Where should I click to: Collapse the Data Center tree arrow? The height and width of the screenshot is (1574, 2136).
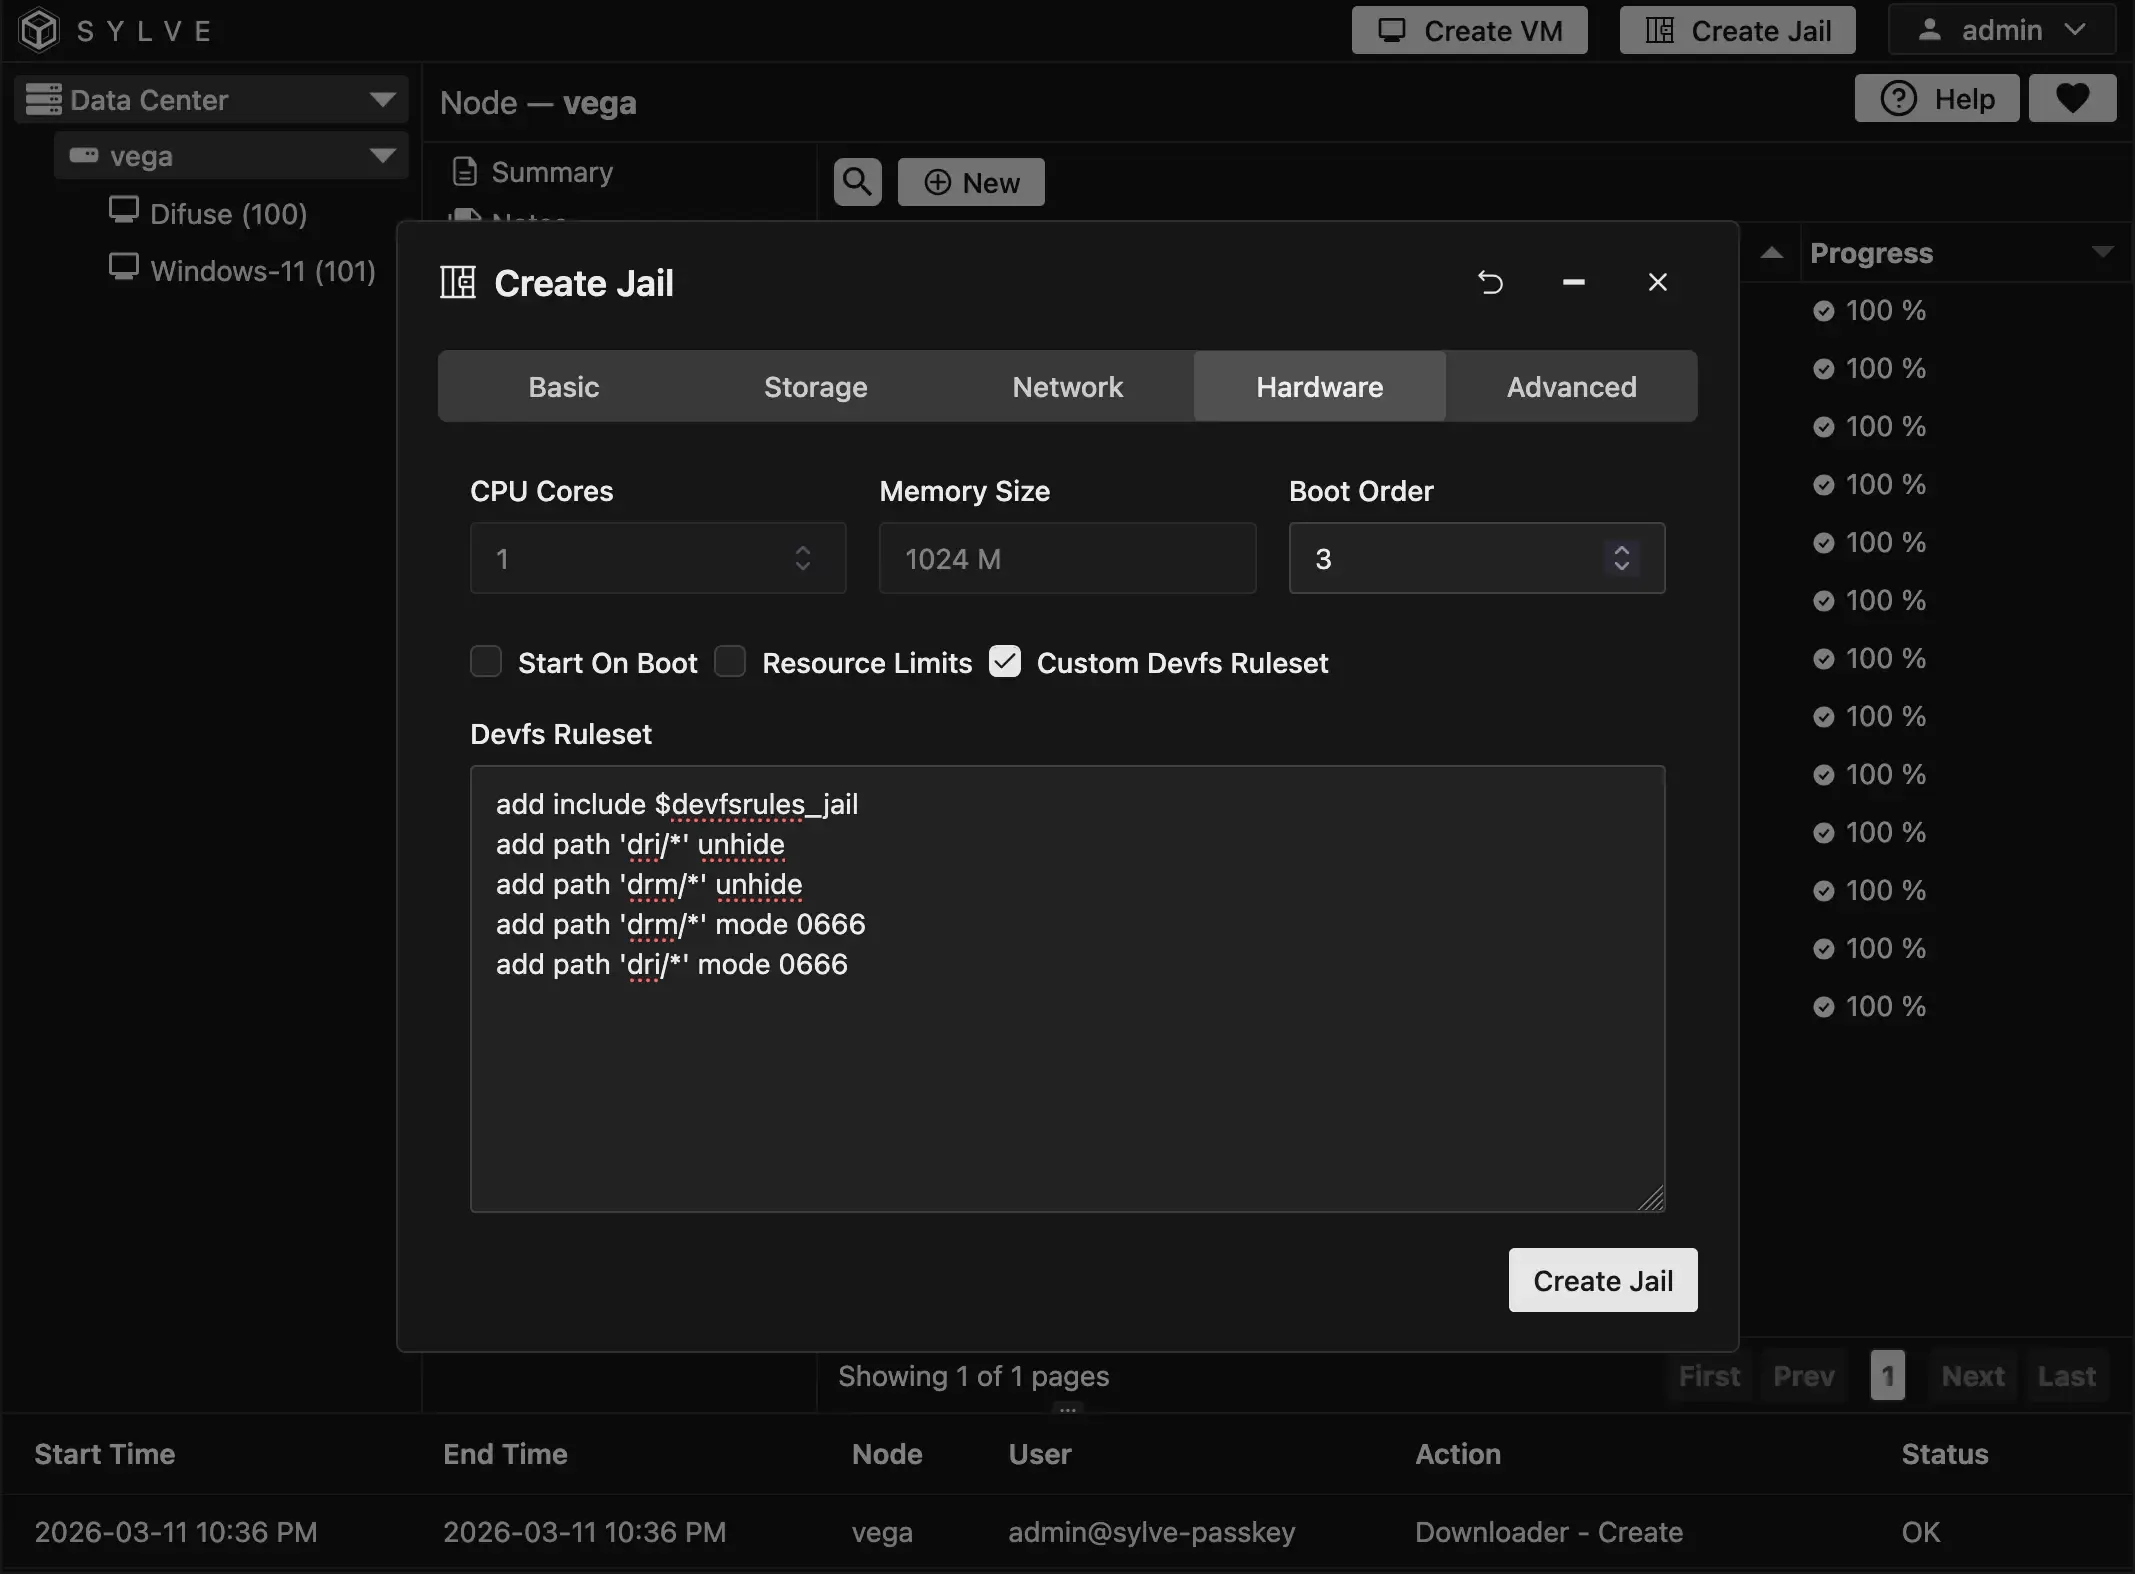click(382, 99)
